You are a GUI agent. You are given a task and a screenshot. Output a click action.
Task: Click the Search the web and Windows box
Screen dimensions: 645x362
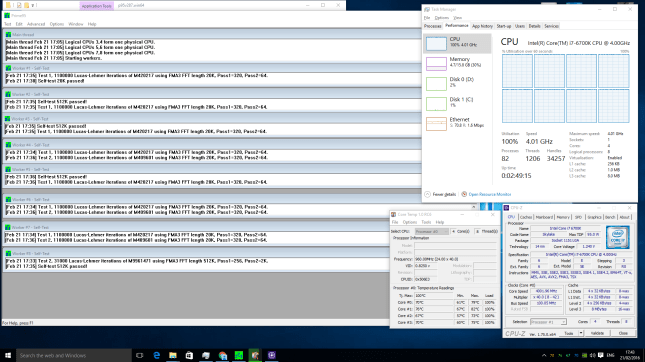pyautogui.click(x=73, y=355)
